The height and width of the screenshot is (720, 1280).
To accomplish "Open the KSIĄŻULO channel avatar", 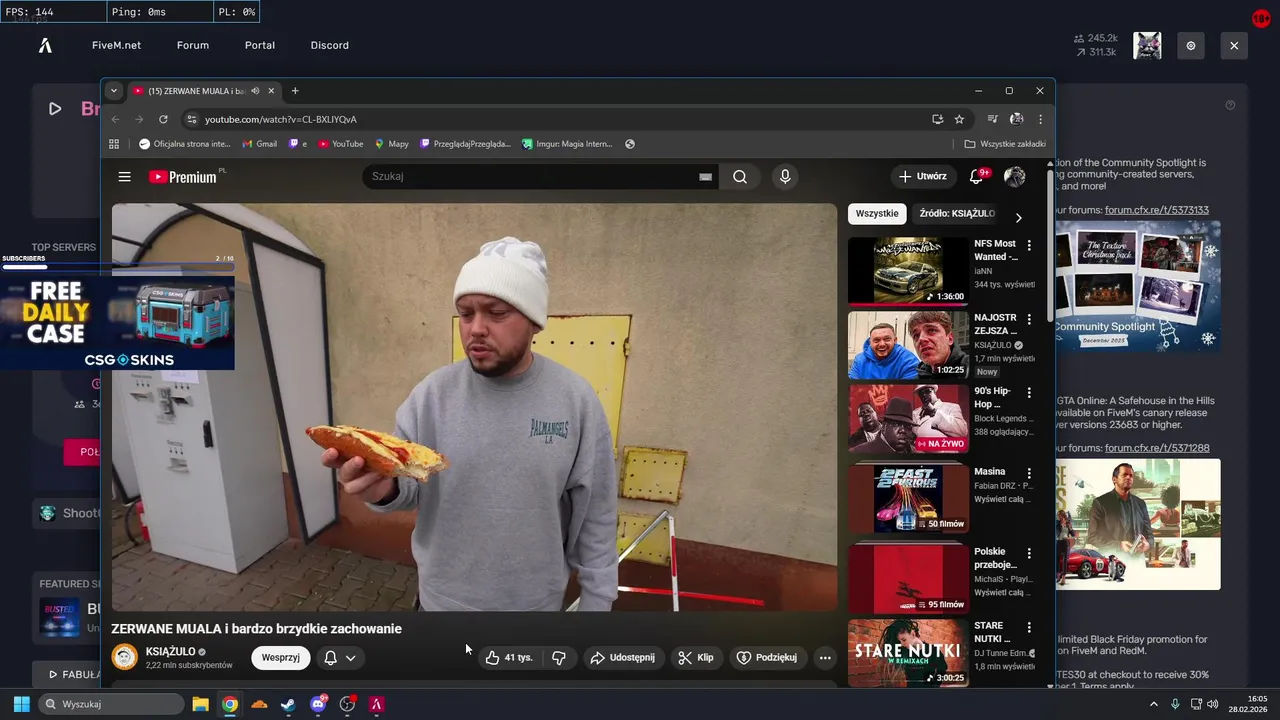I will (x=125, y=657).
